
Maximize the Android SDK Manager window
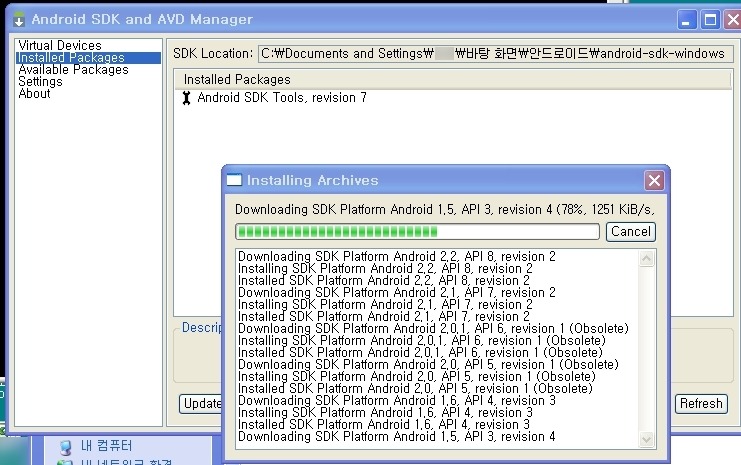(x=710, y=20)
